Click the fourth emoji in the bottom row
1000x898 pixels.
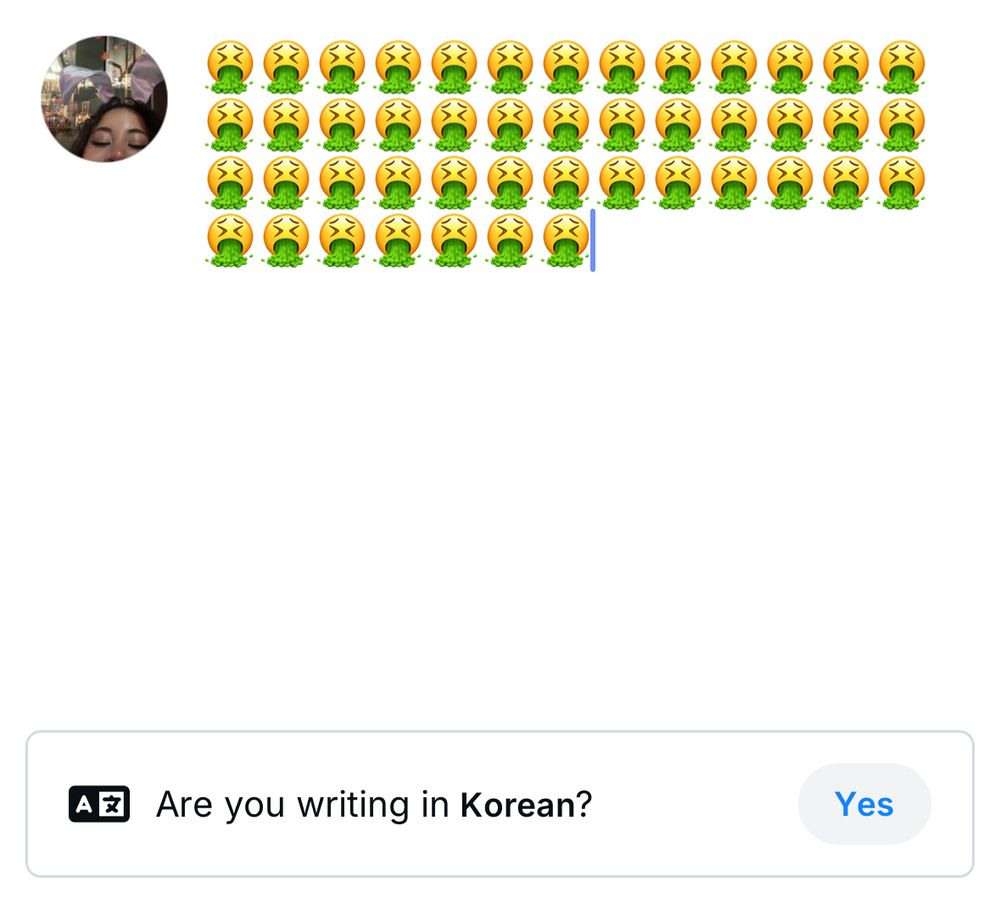click(398, 240)
